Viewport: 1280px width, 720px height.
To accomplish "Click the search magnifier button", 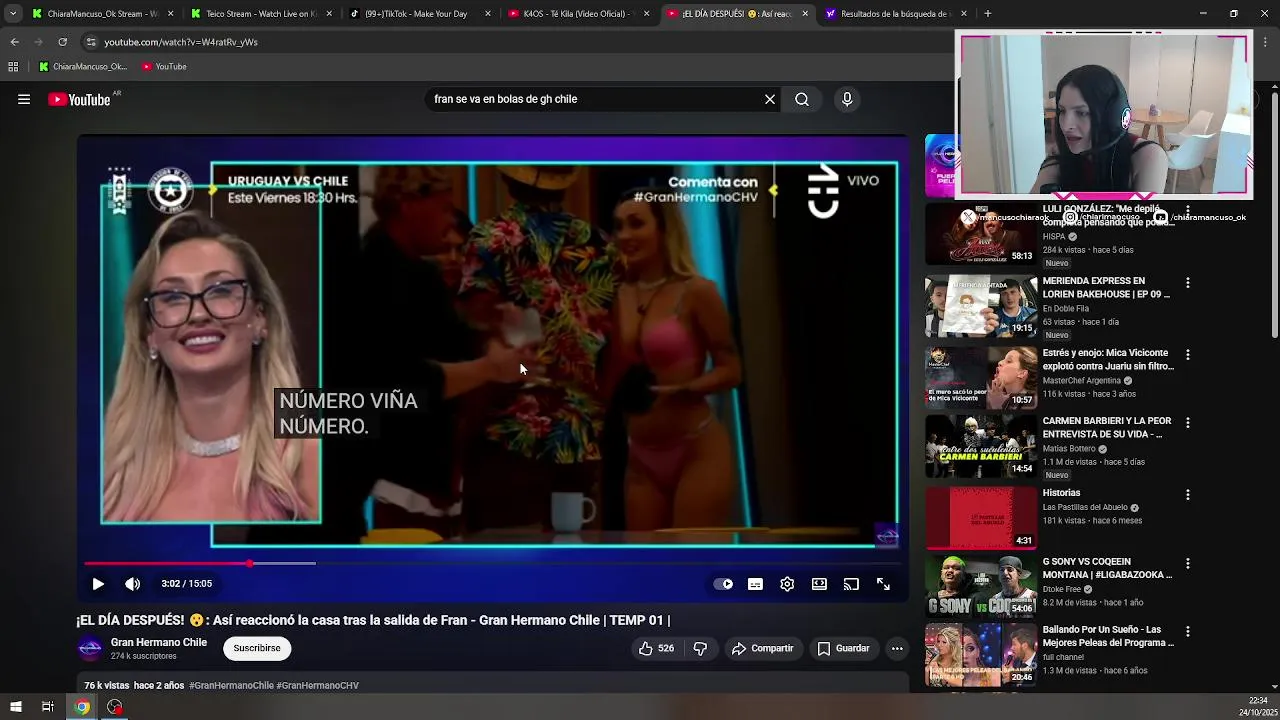I will 802,99.
